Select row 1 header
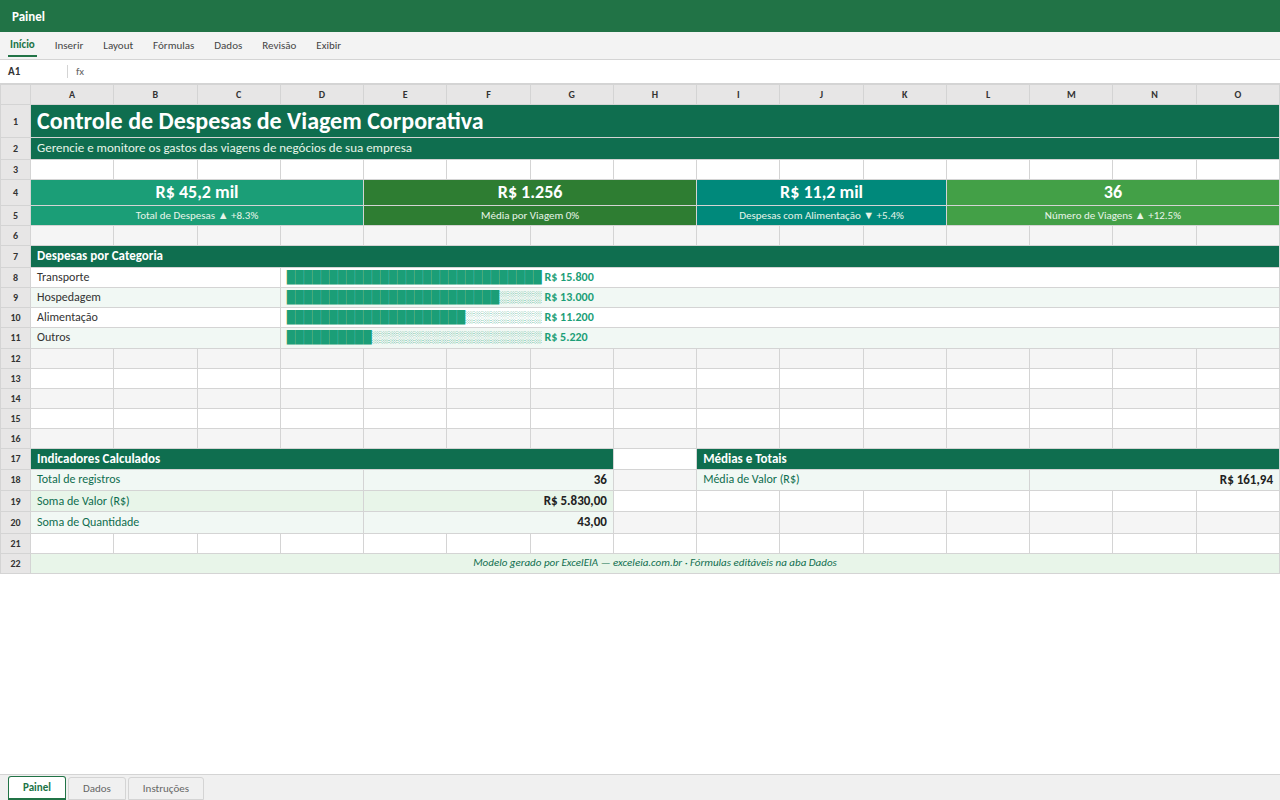This screenshot has width=1280, height=800. click(x=15, y=121)
